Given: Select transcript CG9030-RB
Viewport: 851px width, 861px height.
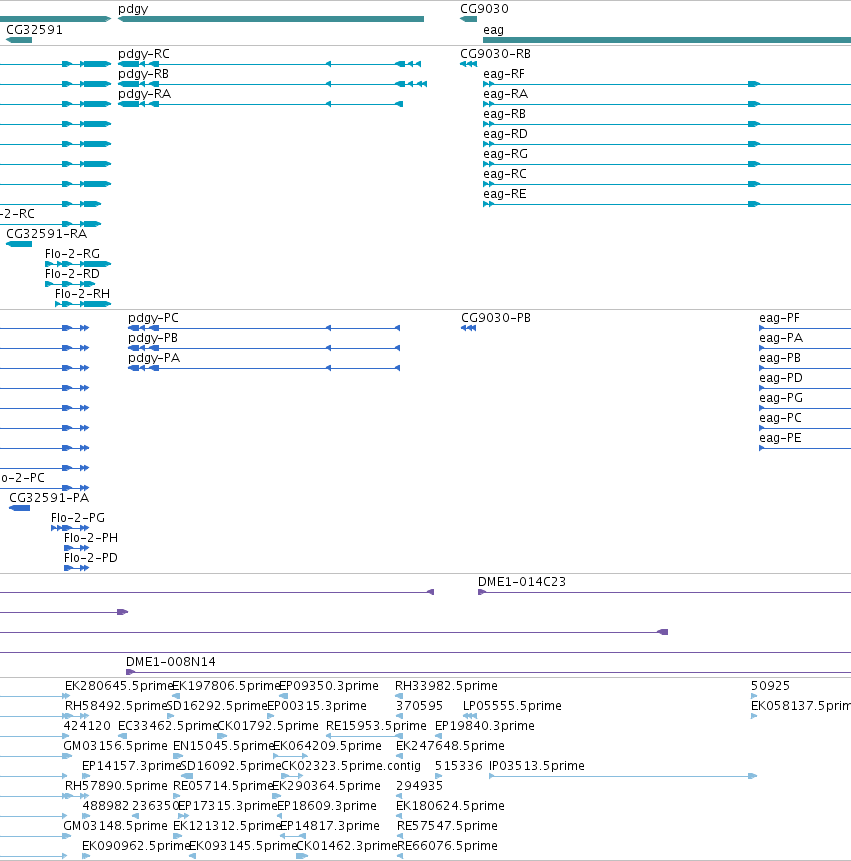Looking at the screenshot, I should [x=468, y=64].
